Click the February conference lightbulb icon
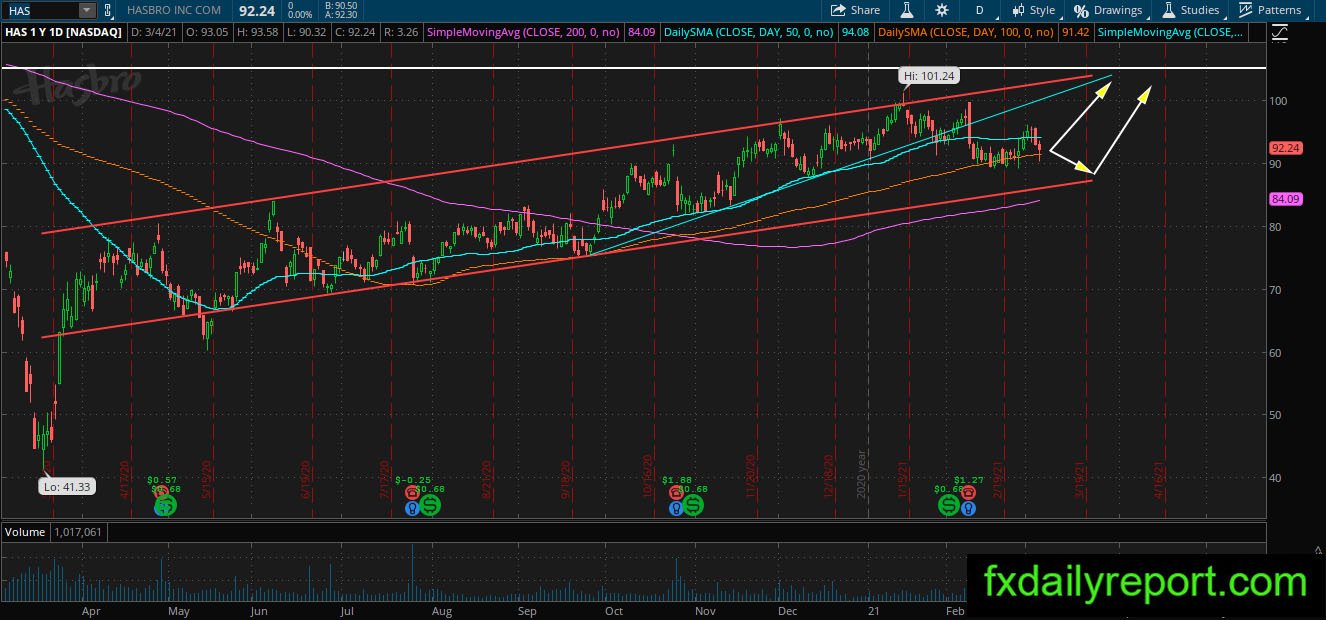 click(968, 508)
